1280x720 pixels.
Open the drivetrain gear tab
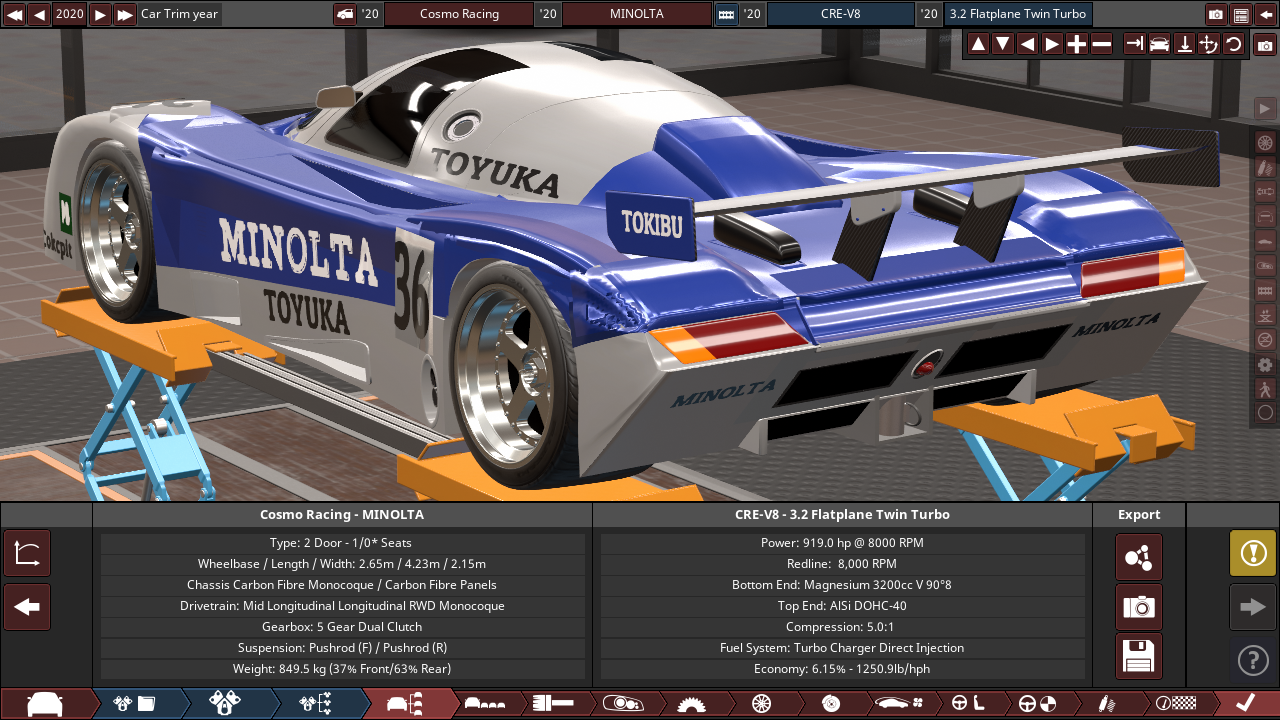point(691,704)
